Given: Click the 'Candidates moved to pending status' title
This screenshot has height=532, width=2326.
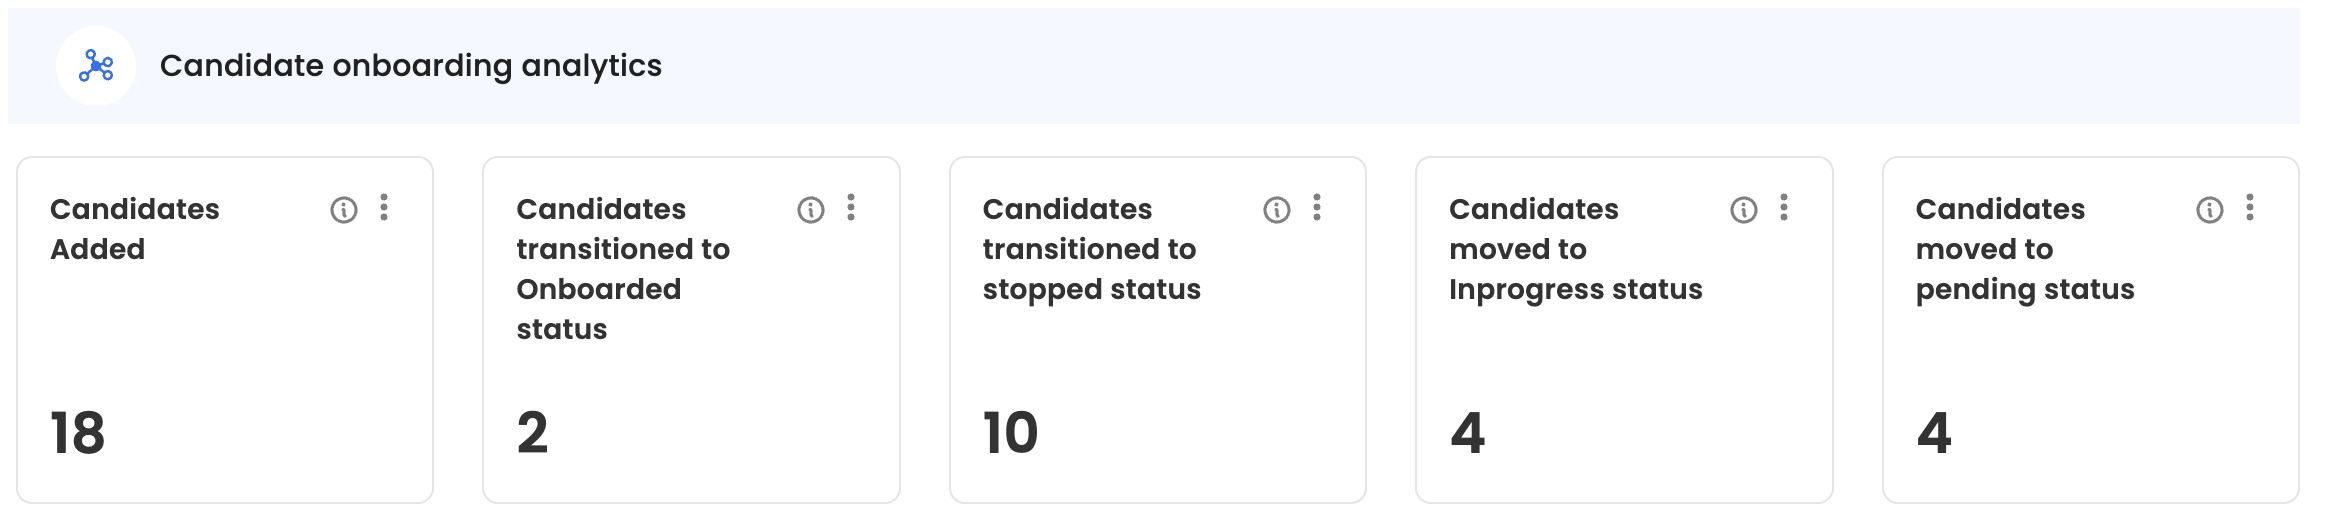Looking at the screenshot, I should [x=2024, y=249].
